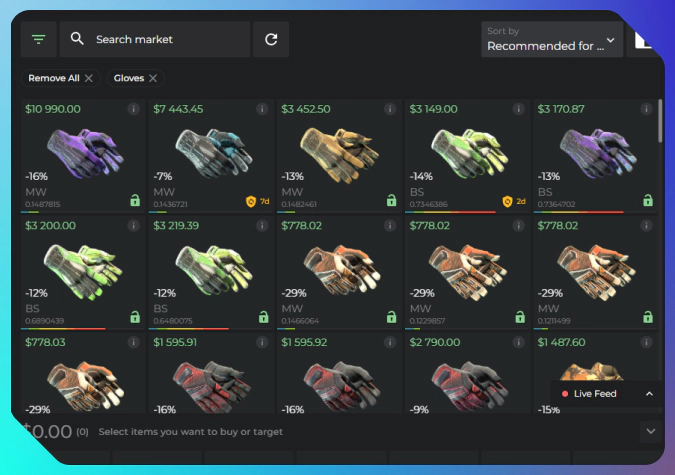The height and width of the screenshot is (475, 675).
Task: Click the green lock on $3 170.87 item
Action: (x=648, y=200)
